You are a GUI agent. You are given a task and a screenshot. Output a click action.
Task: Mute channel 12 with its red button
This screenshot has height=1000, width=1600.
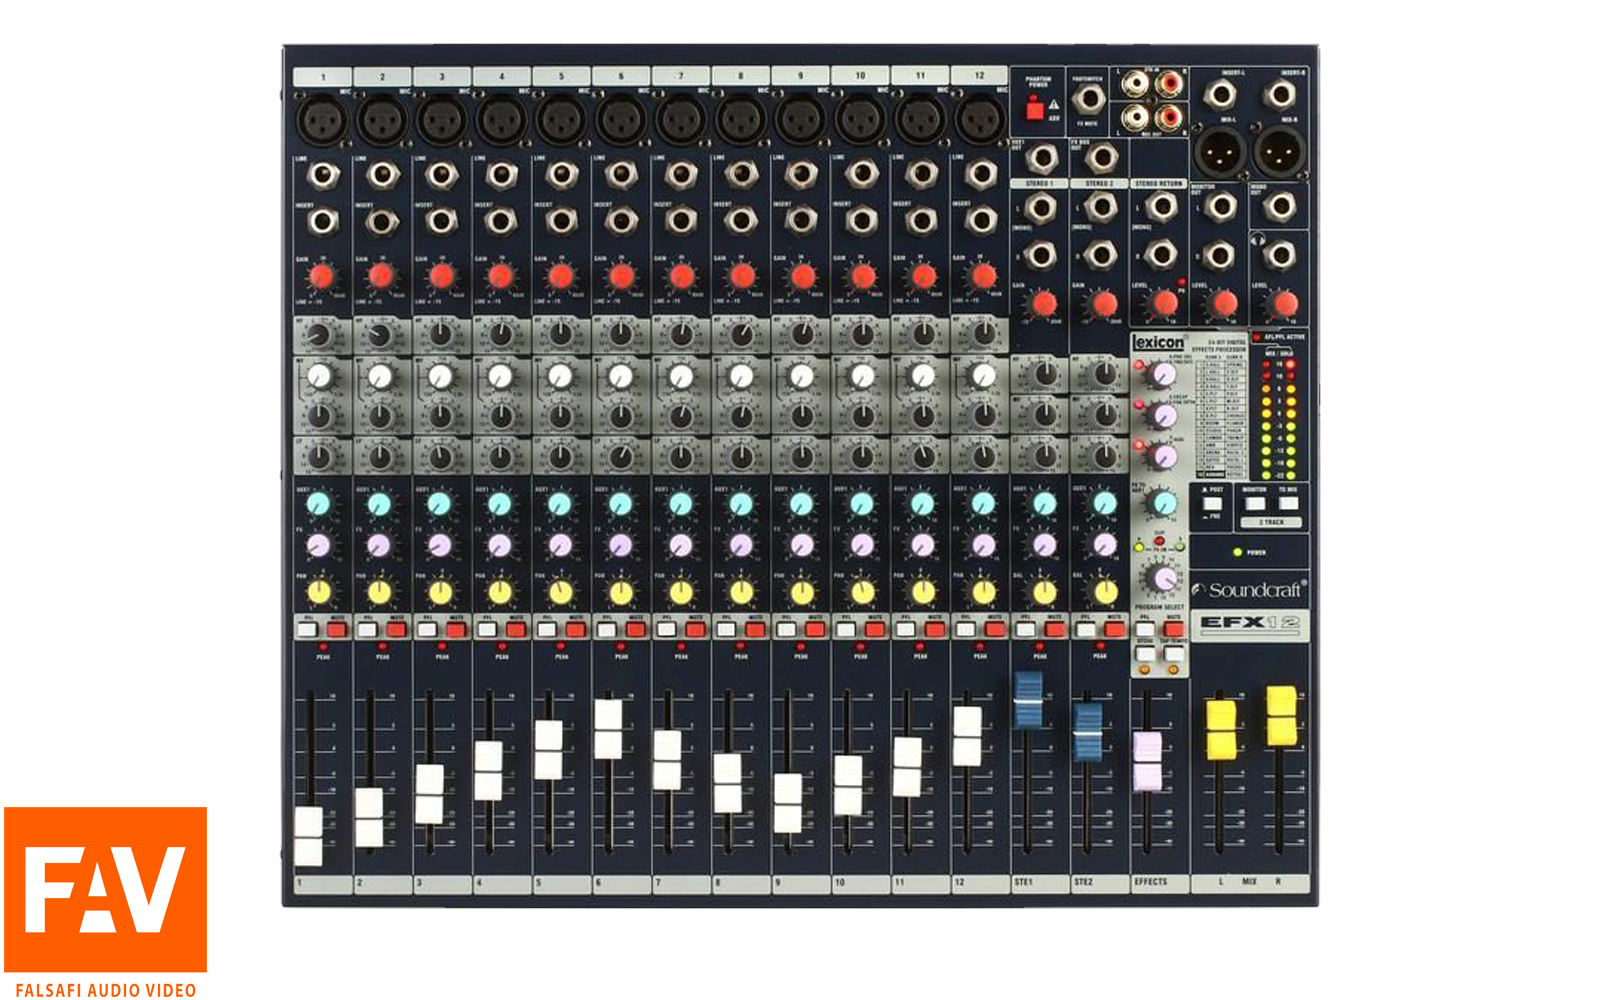coord(994,630)
